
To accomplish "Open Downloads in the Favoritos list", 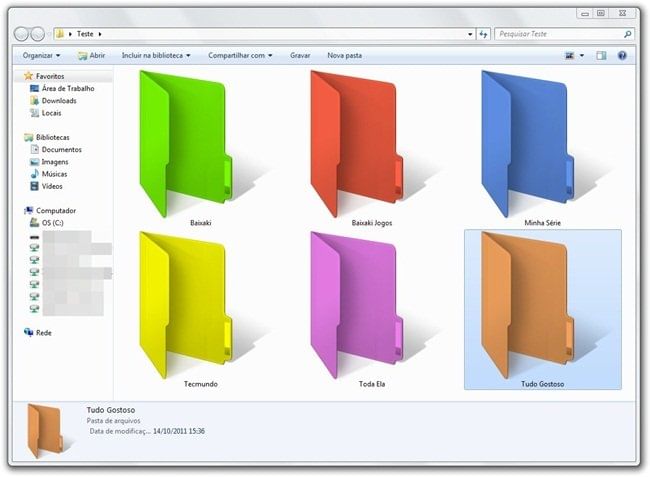I will 58,101.
